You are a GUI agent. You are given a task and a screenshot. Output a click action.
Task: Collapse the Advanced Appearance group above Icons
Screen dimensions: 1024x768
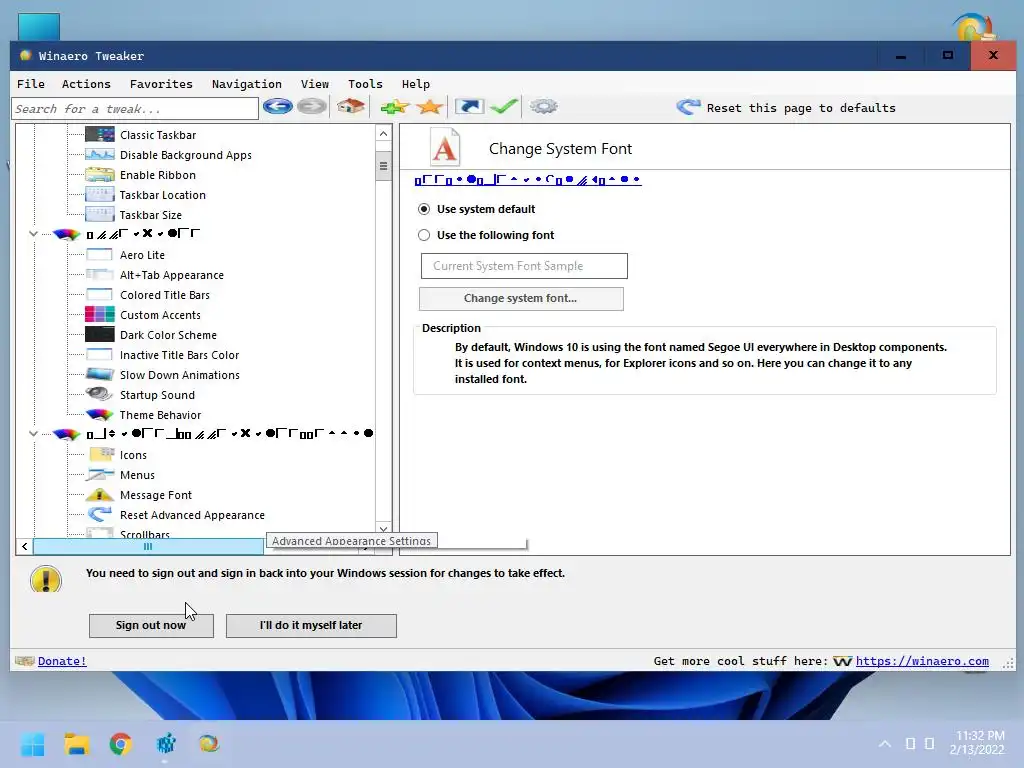pos(33,434)
